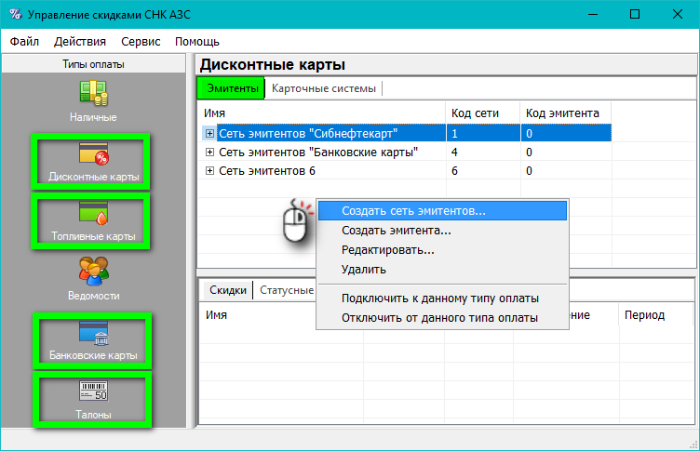
Task: Expand the Сеть эмитентов 6 node
Action: coord(209,171)
